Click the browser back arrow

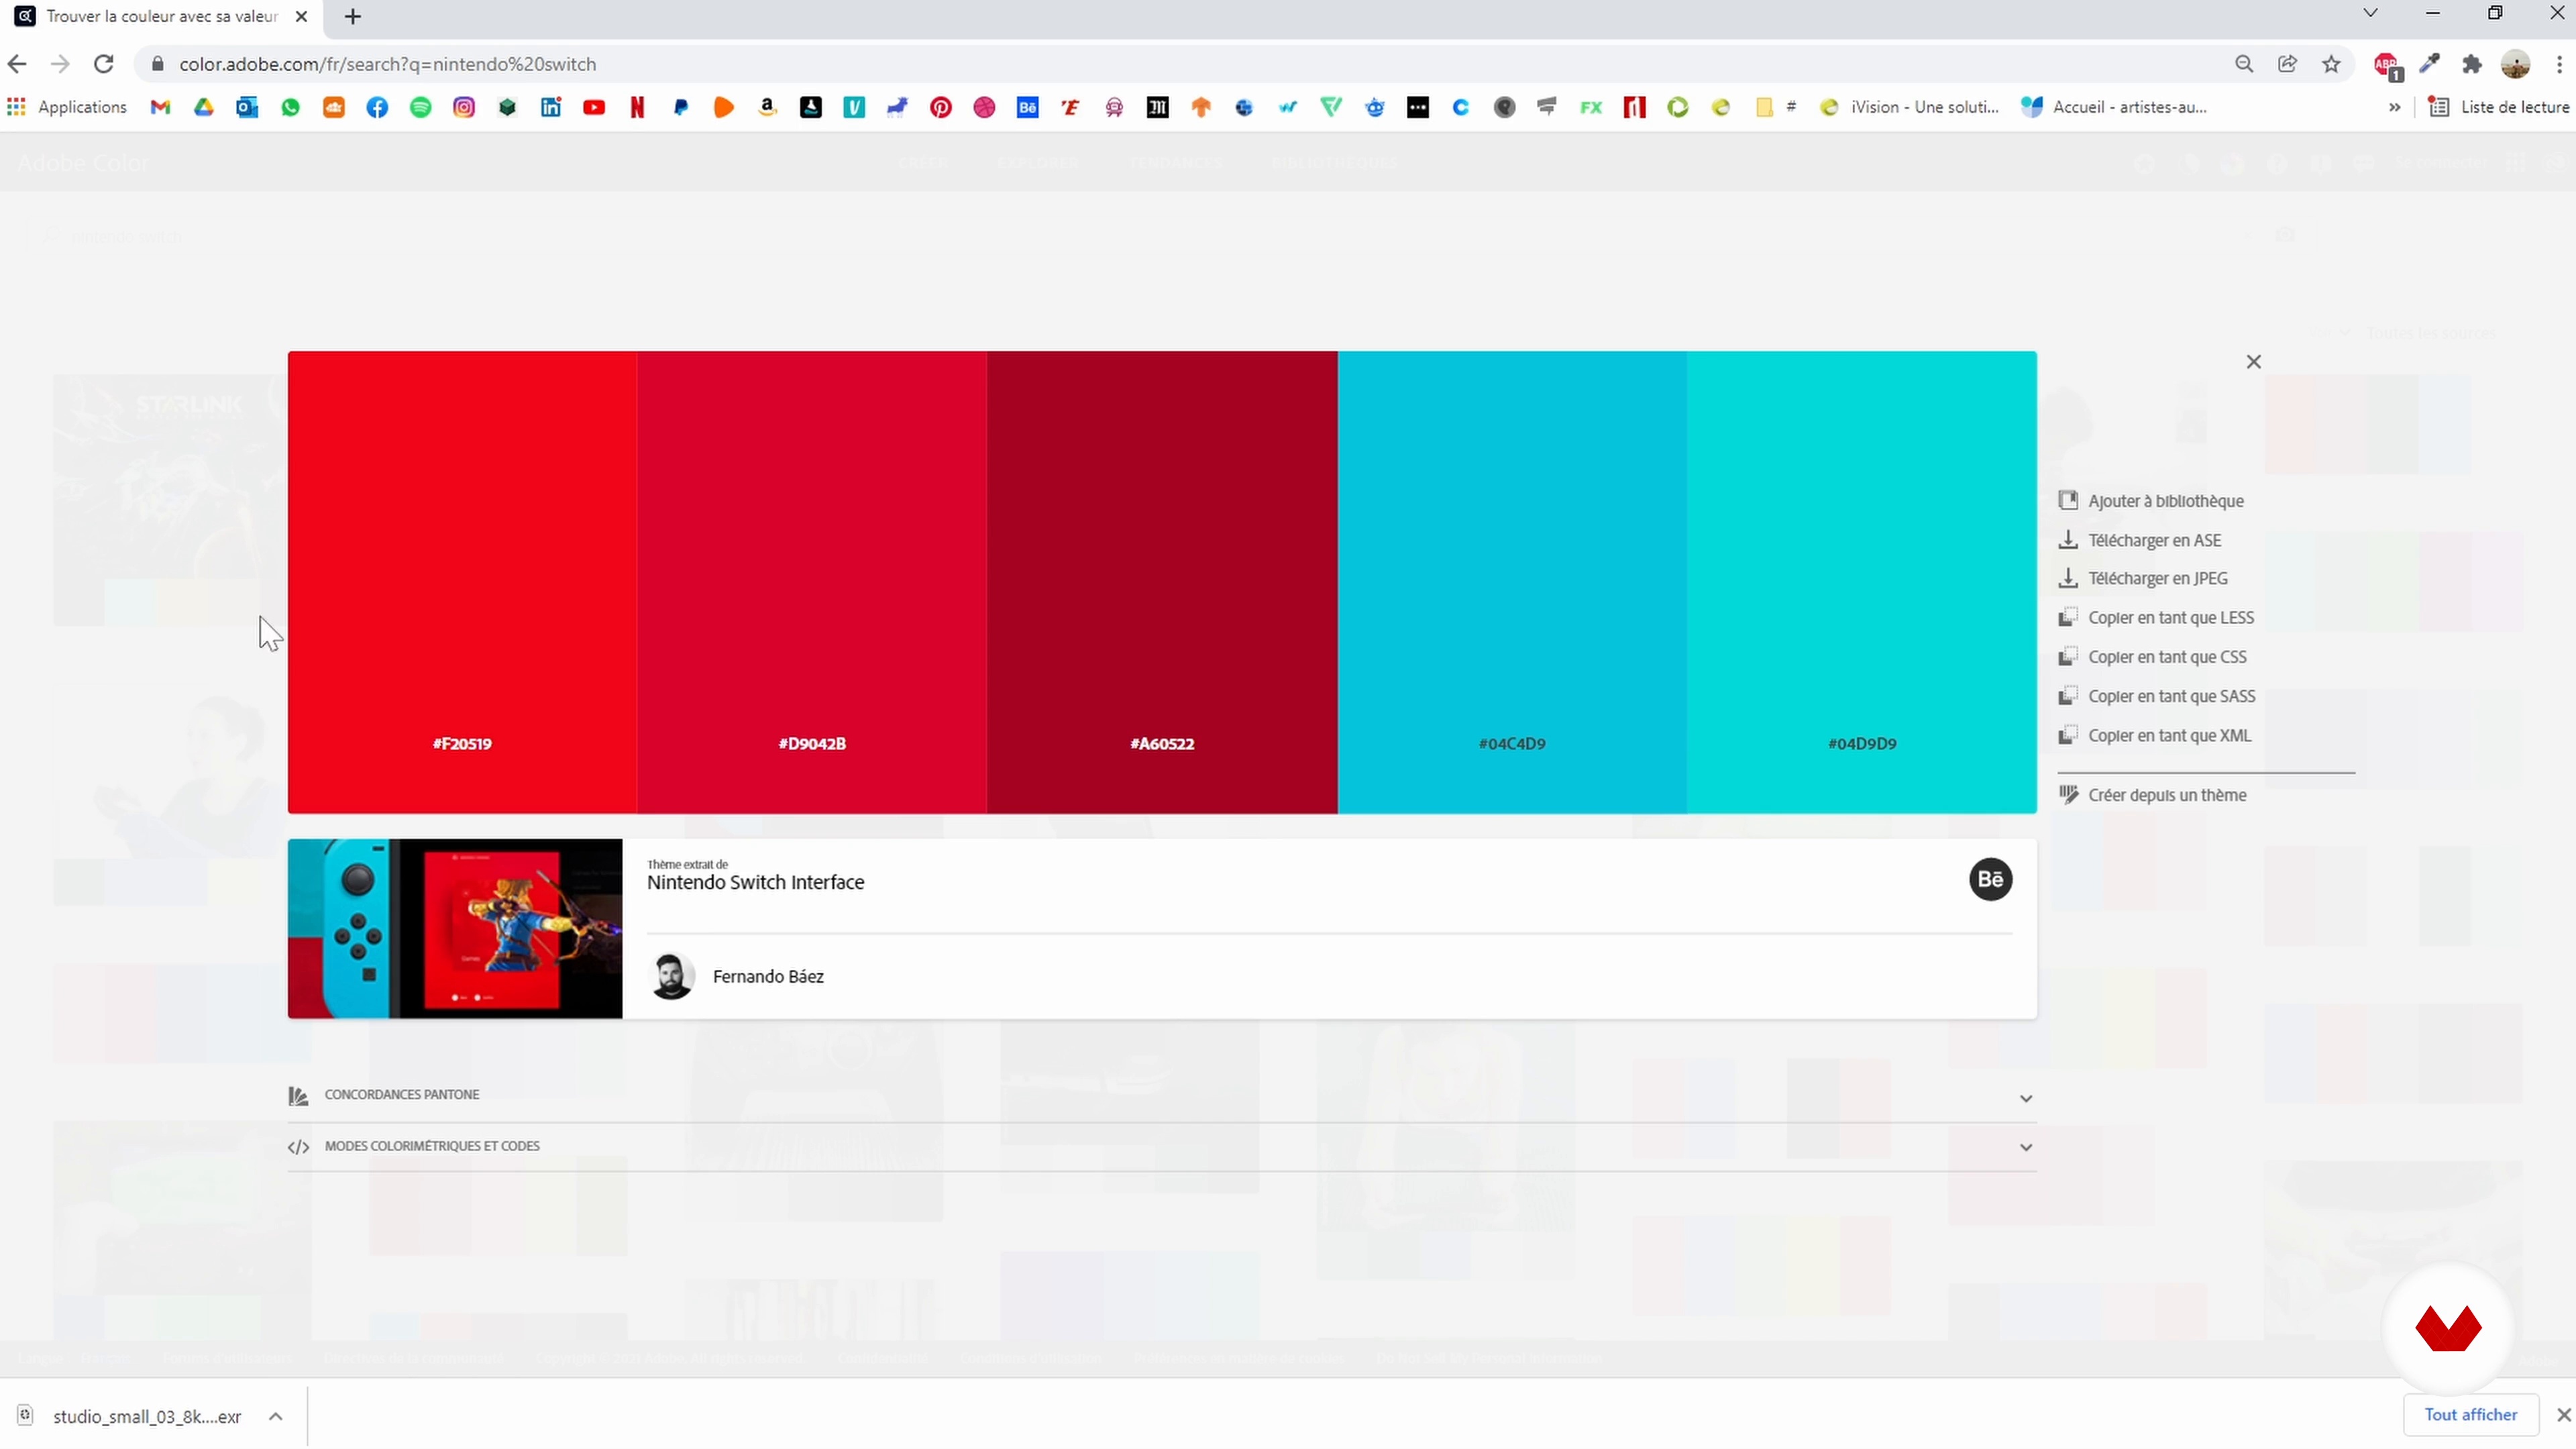click(17, 64)
